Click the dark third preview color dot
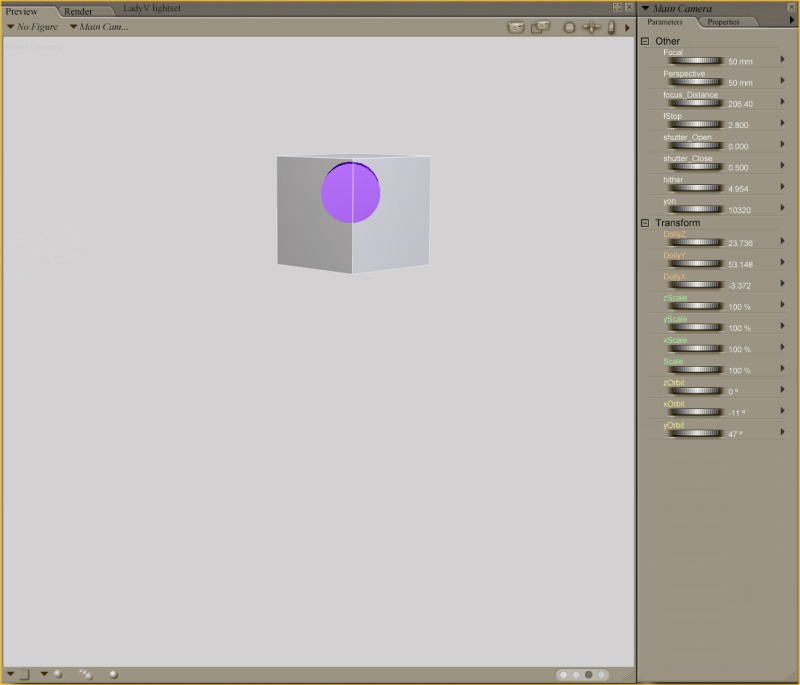 (588, 674)
